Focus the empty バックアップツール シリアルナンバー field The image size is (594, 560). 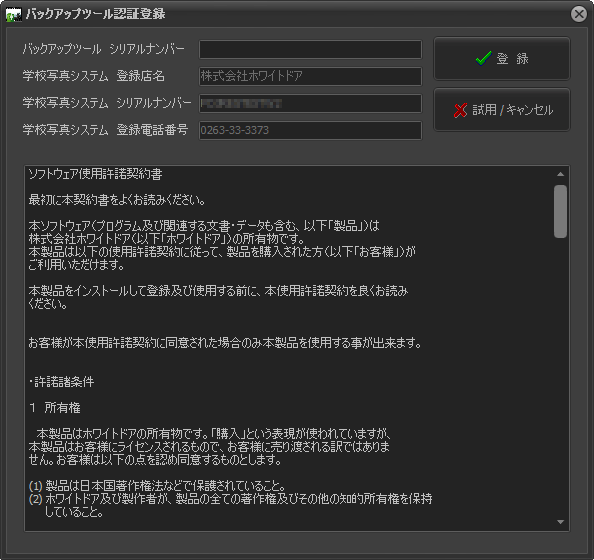tap(310, 50)
